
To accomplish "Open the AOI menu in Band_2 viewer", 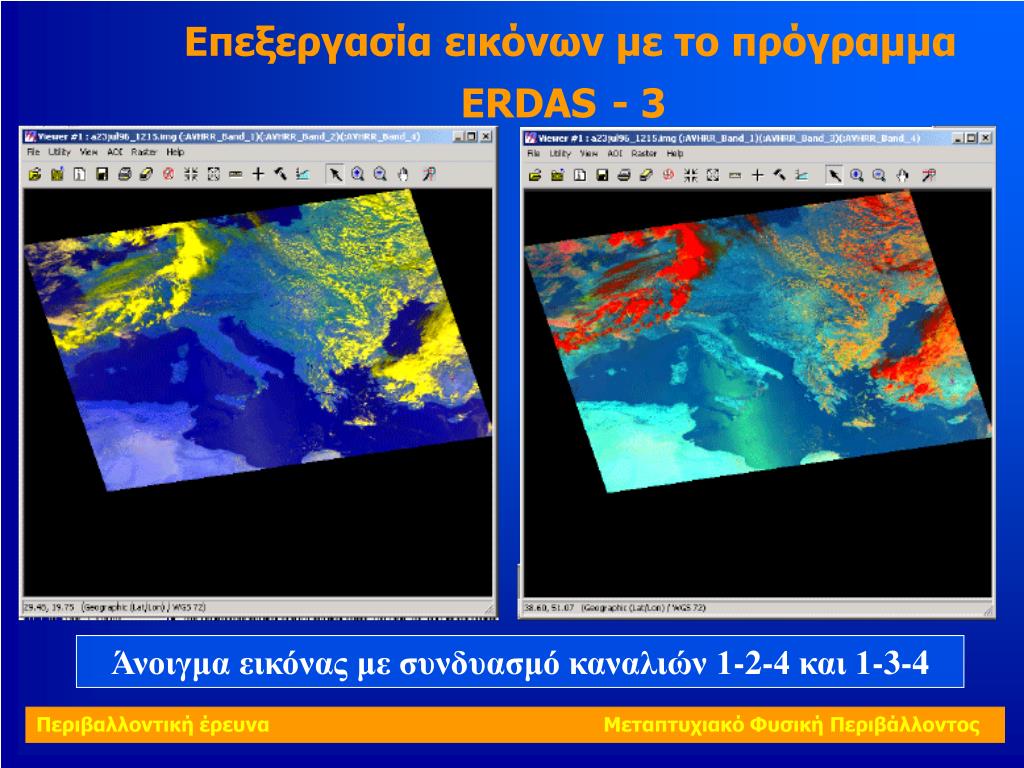I will click(x=115, y=152).
